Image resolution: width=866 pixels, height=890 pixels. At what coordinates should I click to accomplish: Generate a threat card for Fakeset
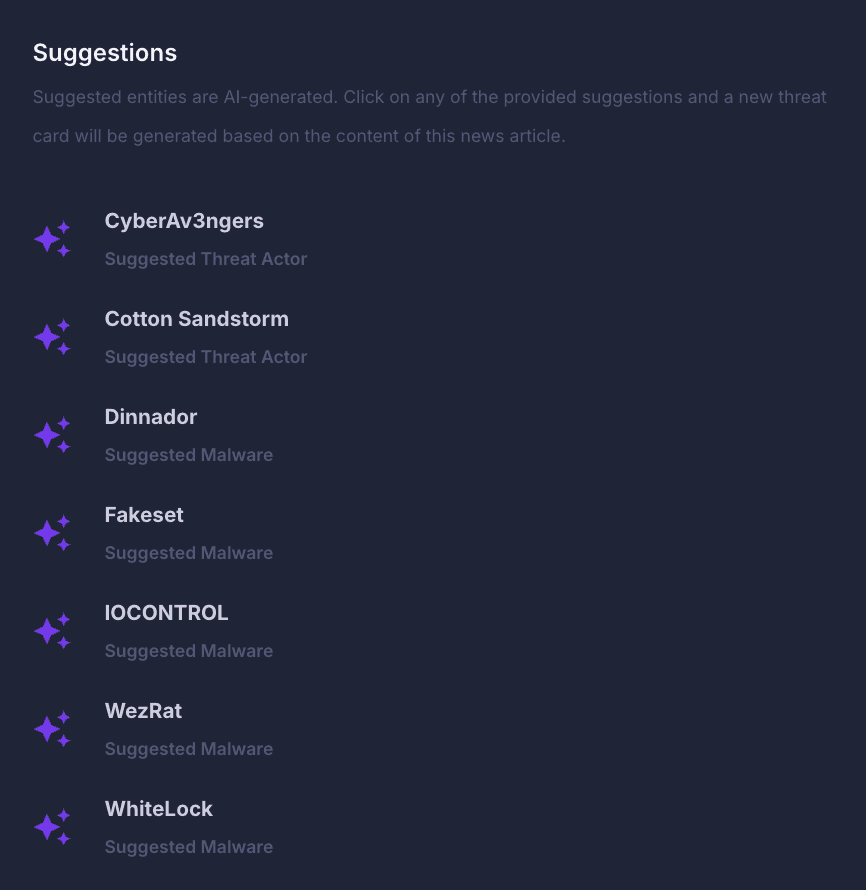tap(144, 515)
